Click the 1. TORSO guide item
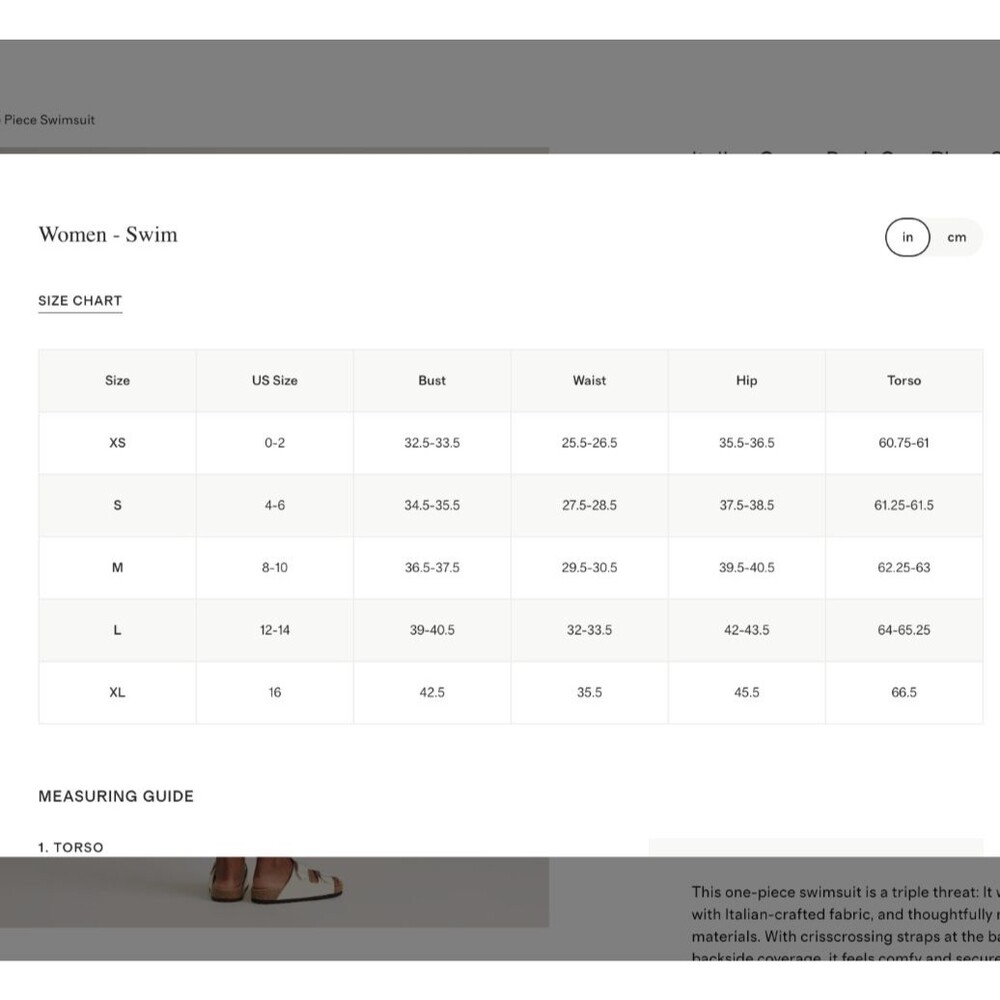The image size is (1000, 1000). pos(71,848)
